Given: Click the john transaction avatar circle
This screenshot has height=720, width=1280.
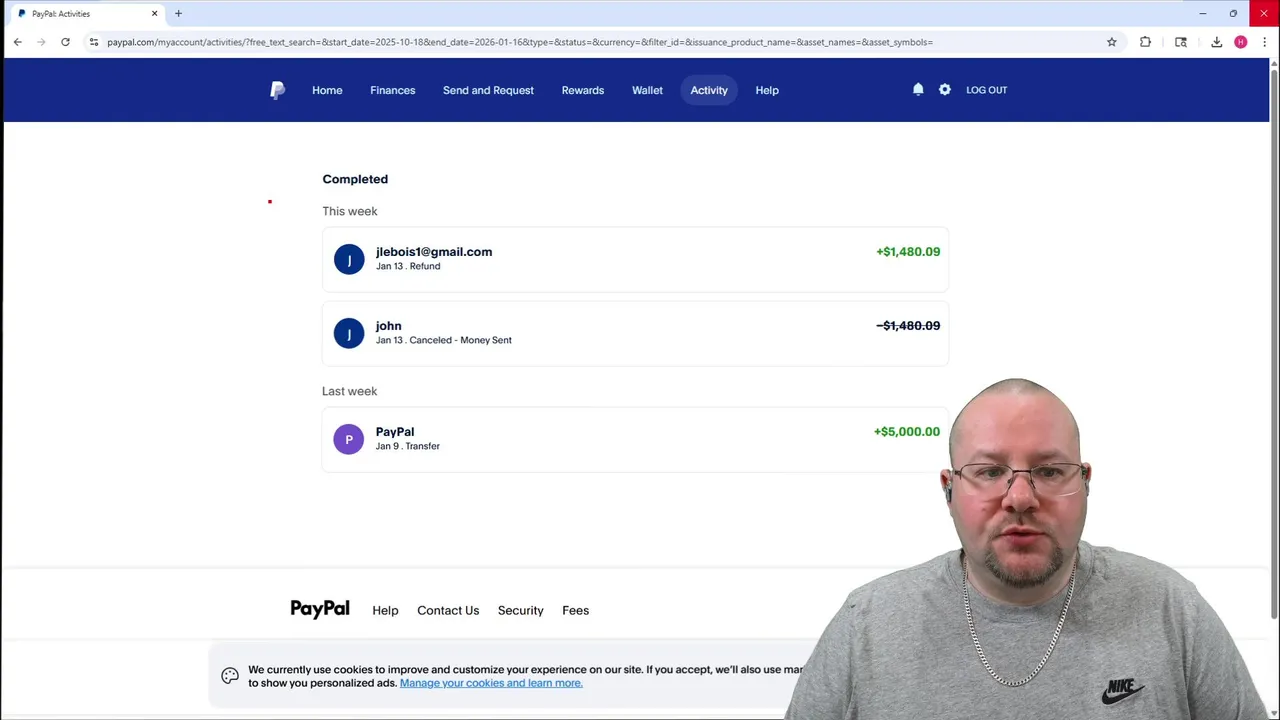Looking at the screenshot, I should [349, 333].
